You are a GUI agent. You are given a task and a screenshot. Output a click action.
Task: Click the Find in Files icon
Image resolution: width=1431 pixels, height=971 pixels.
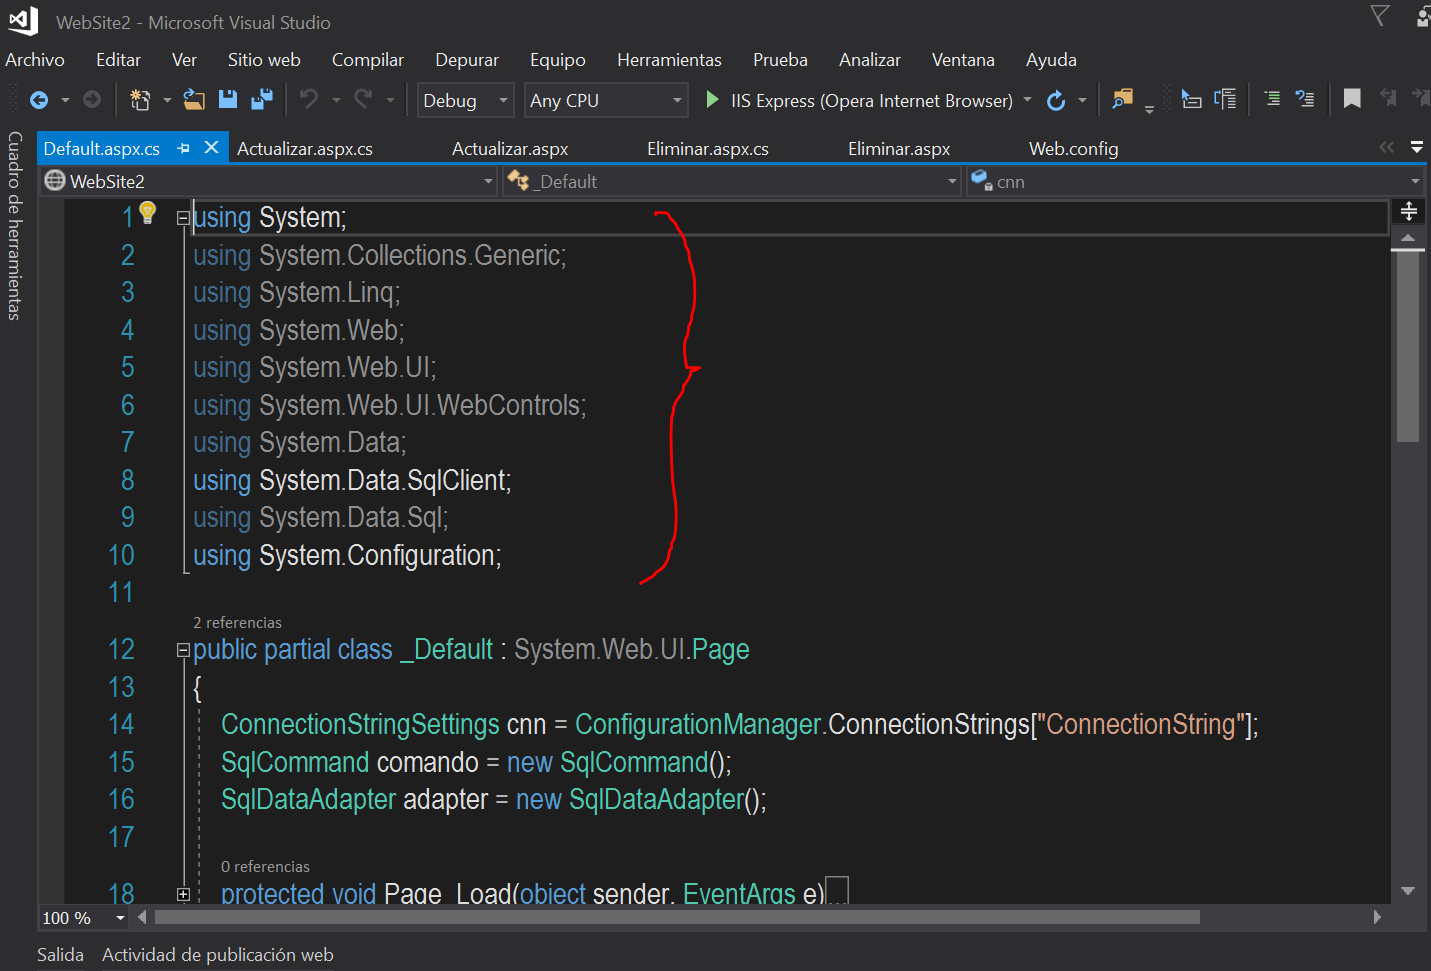(1122, 99)
